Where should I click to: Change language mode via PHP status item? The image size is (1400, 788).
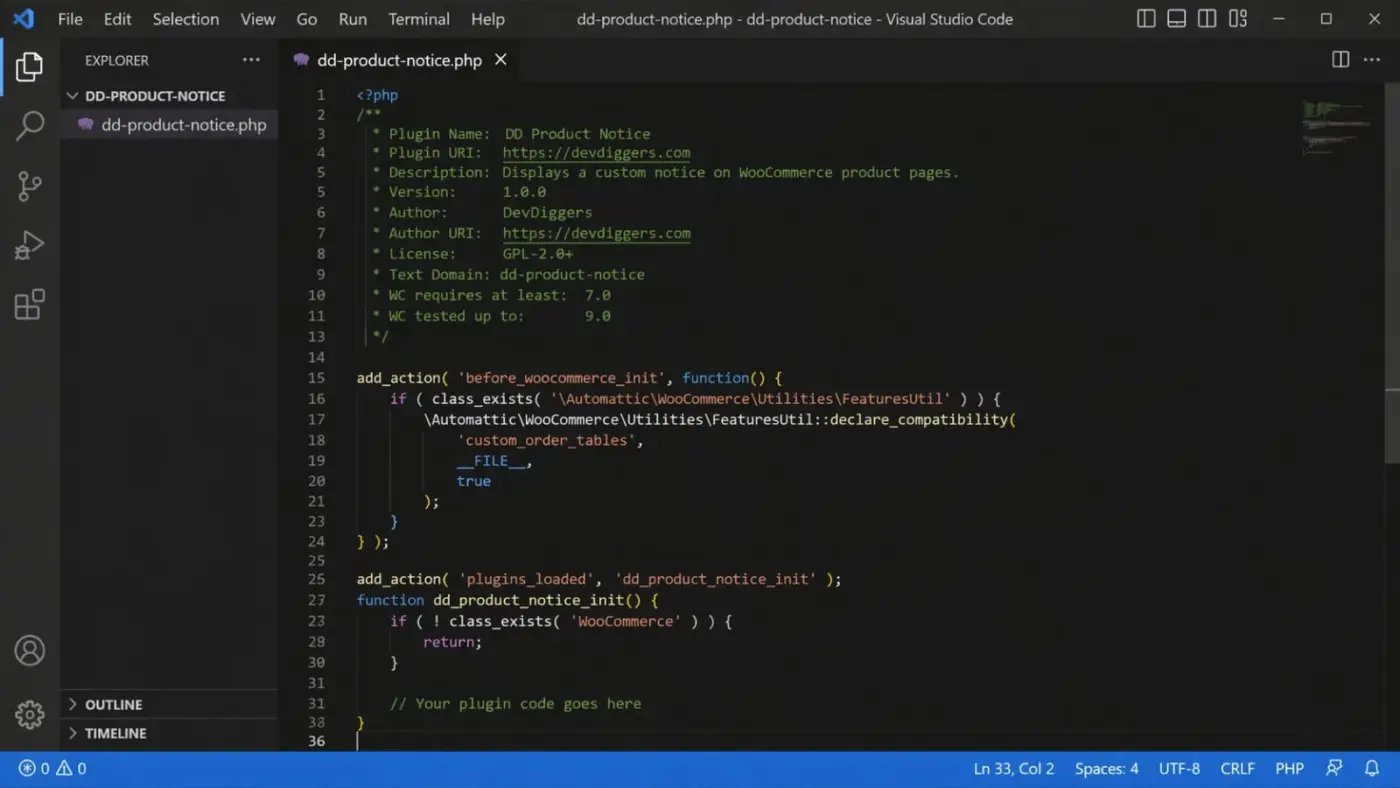point(1289,769)
